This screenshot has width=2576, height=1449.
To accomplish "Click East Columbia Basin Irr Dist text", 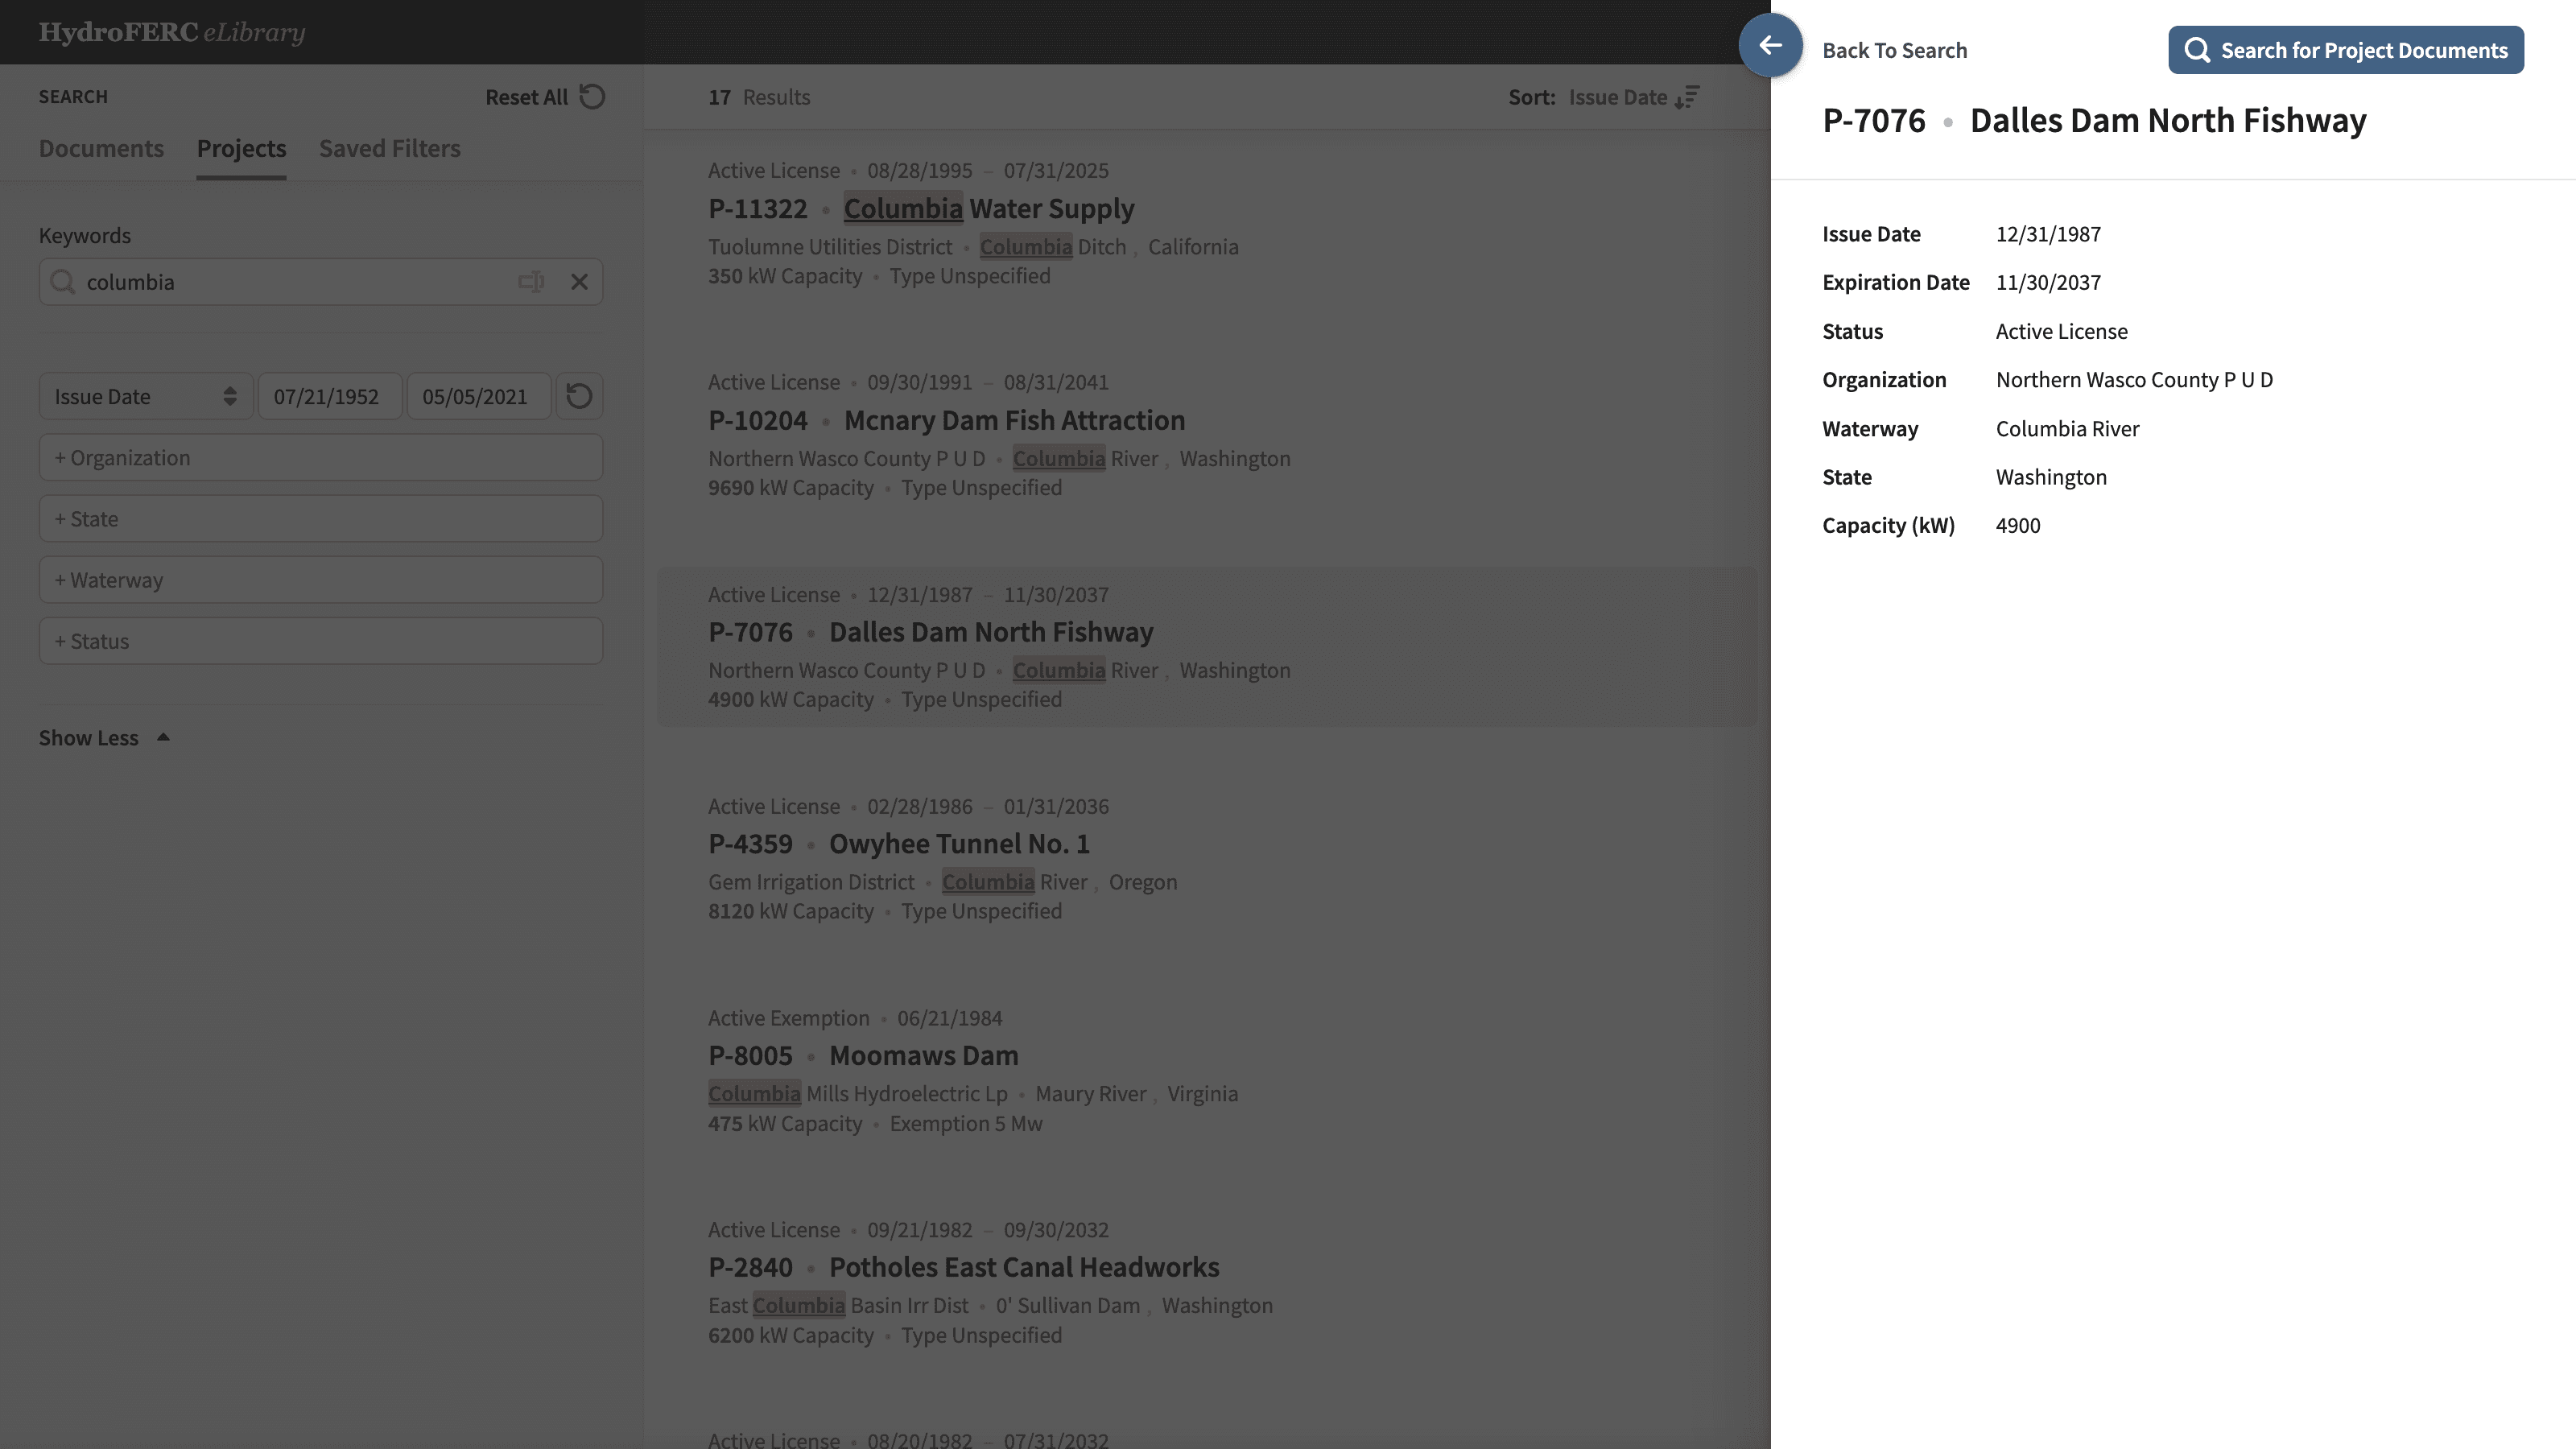I will pos(838,1306).
